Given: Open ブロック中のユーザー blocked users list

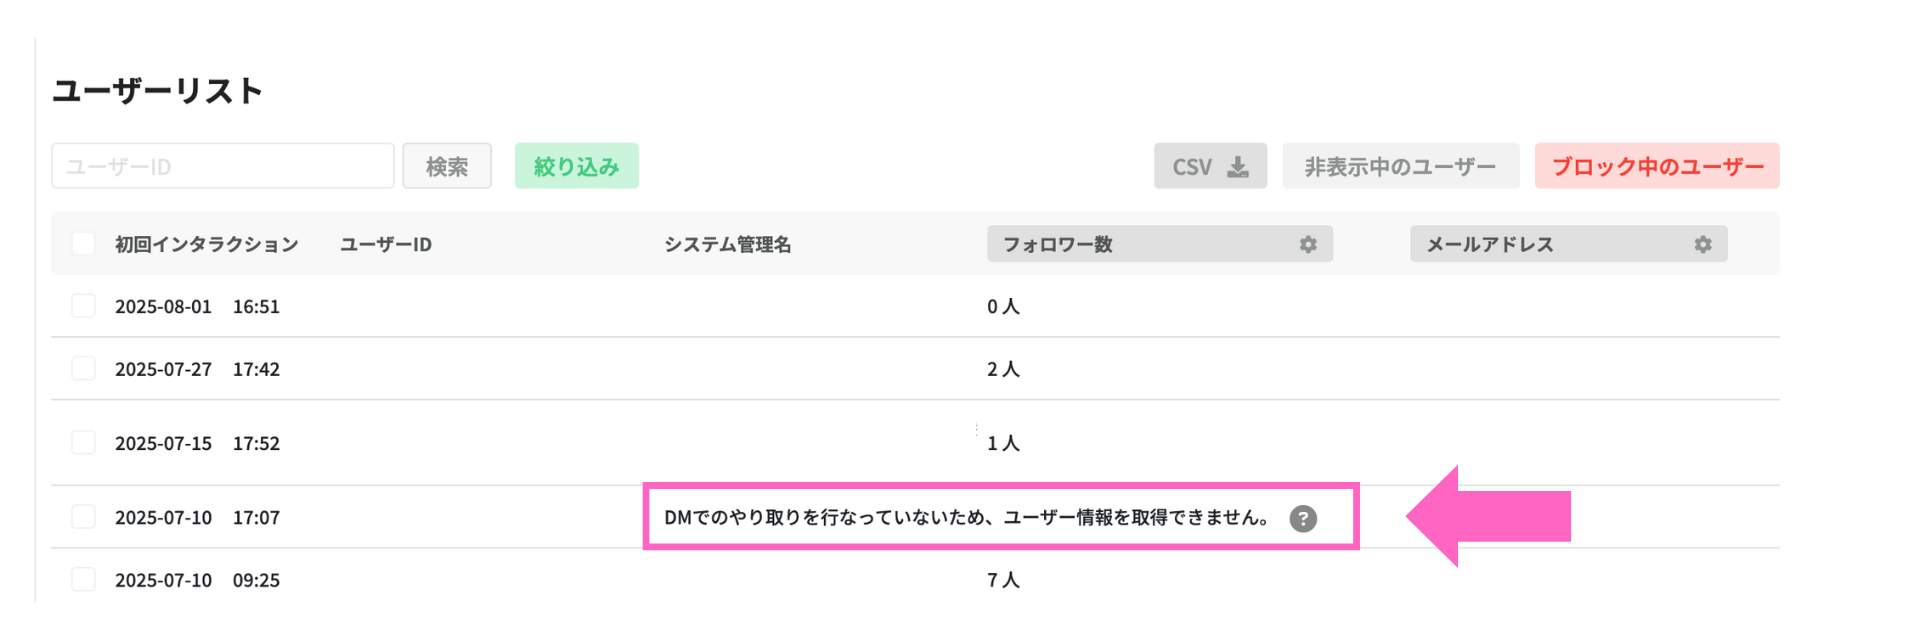Looking at the screenshot, I should coord(1657,166).
